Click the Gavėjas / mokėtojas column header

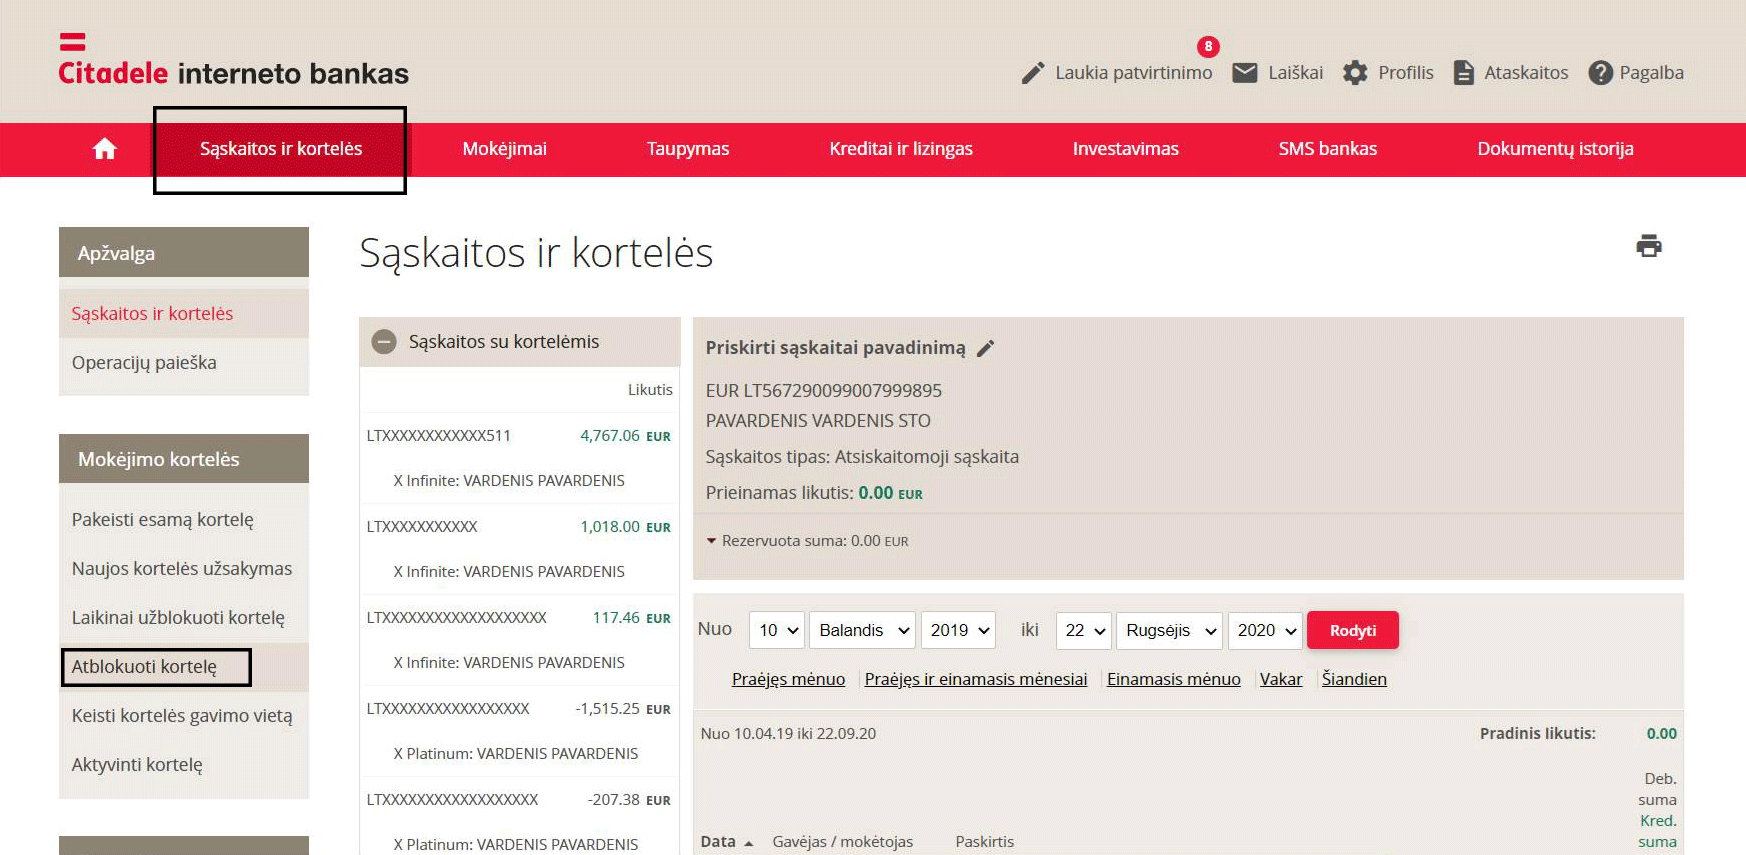pyautogui.click(x=843, y=842)
